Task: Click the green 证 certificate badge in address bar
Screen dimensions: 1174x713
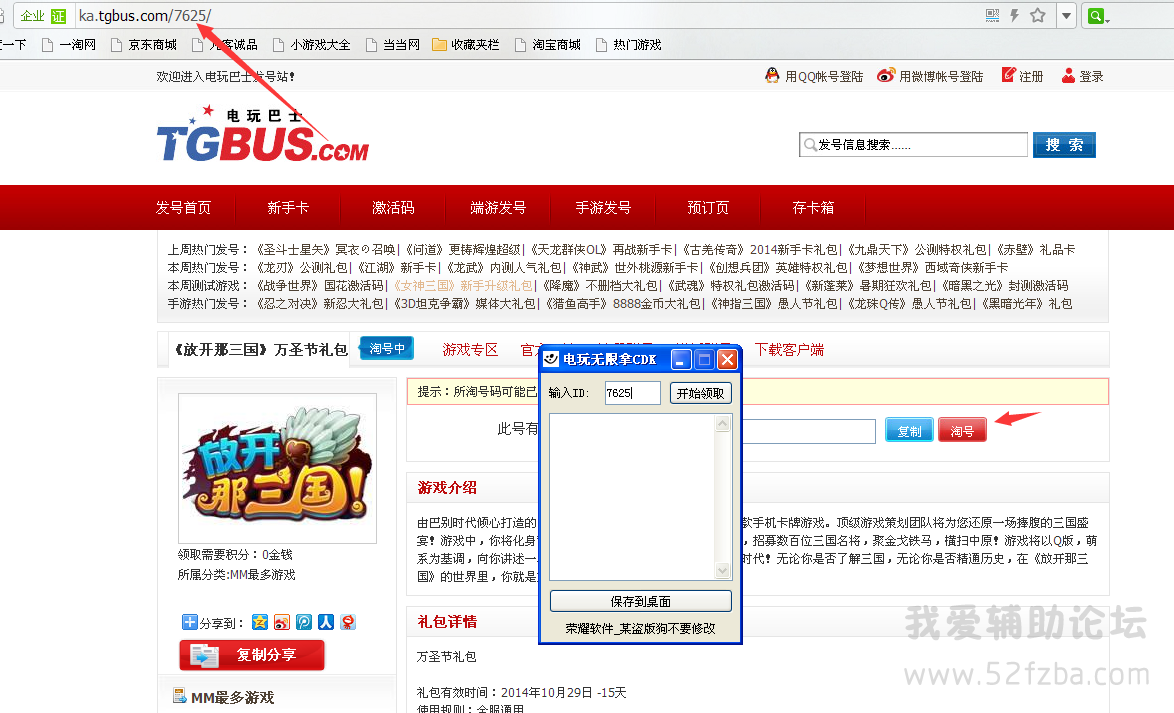Action: click(x=58, y=16)
